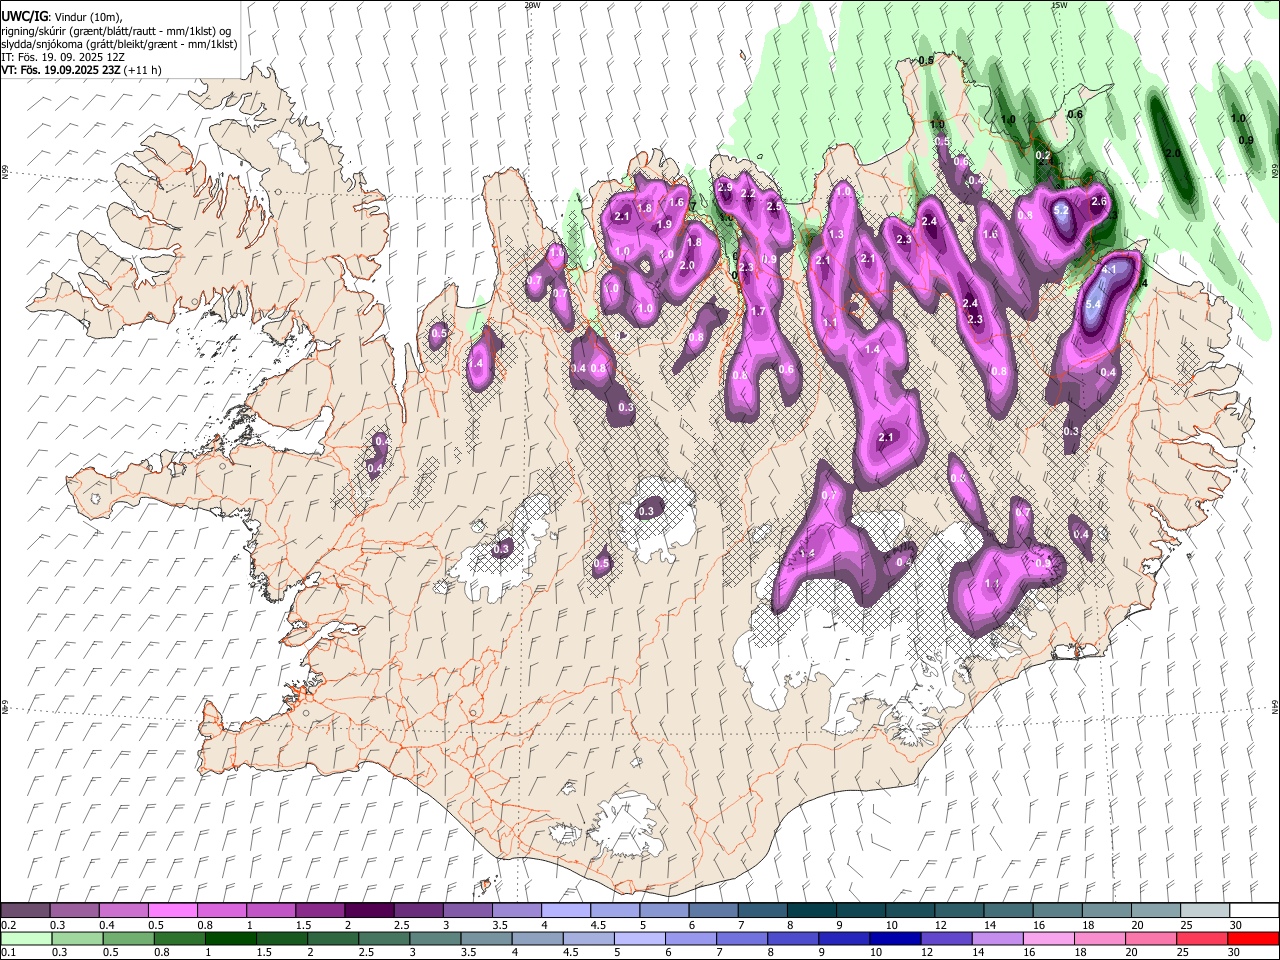1280x960 pixels.
Task: Click lower legend dark green swatch between 1 and 1.5
Action: [281, 938]
